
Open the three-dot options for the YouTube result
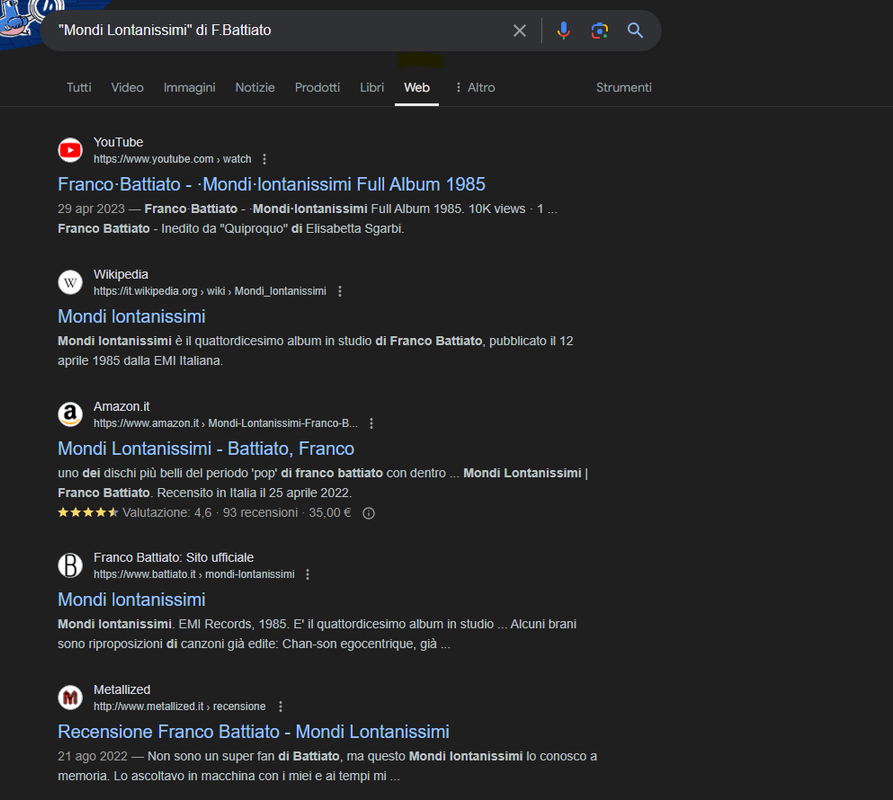click(x=264, y=159)
